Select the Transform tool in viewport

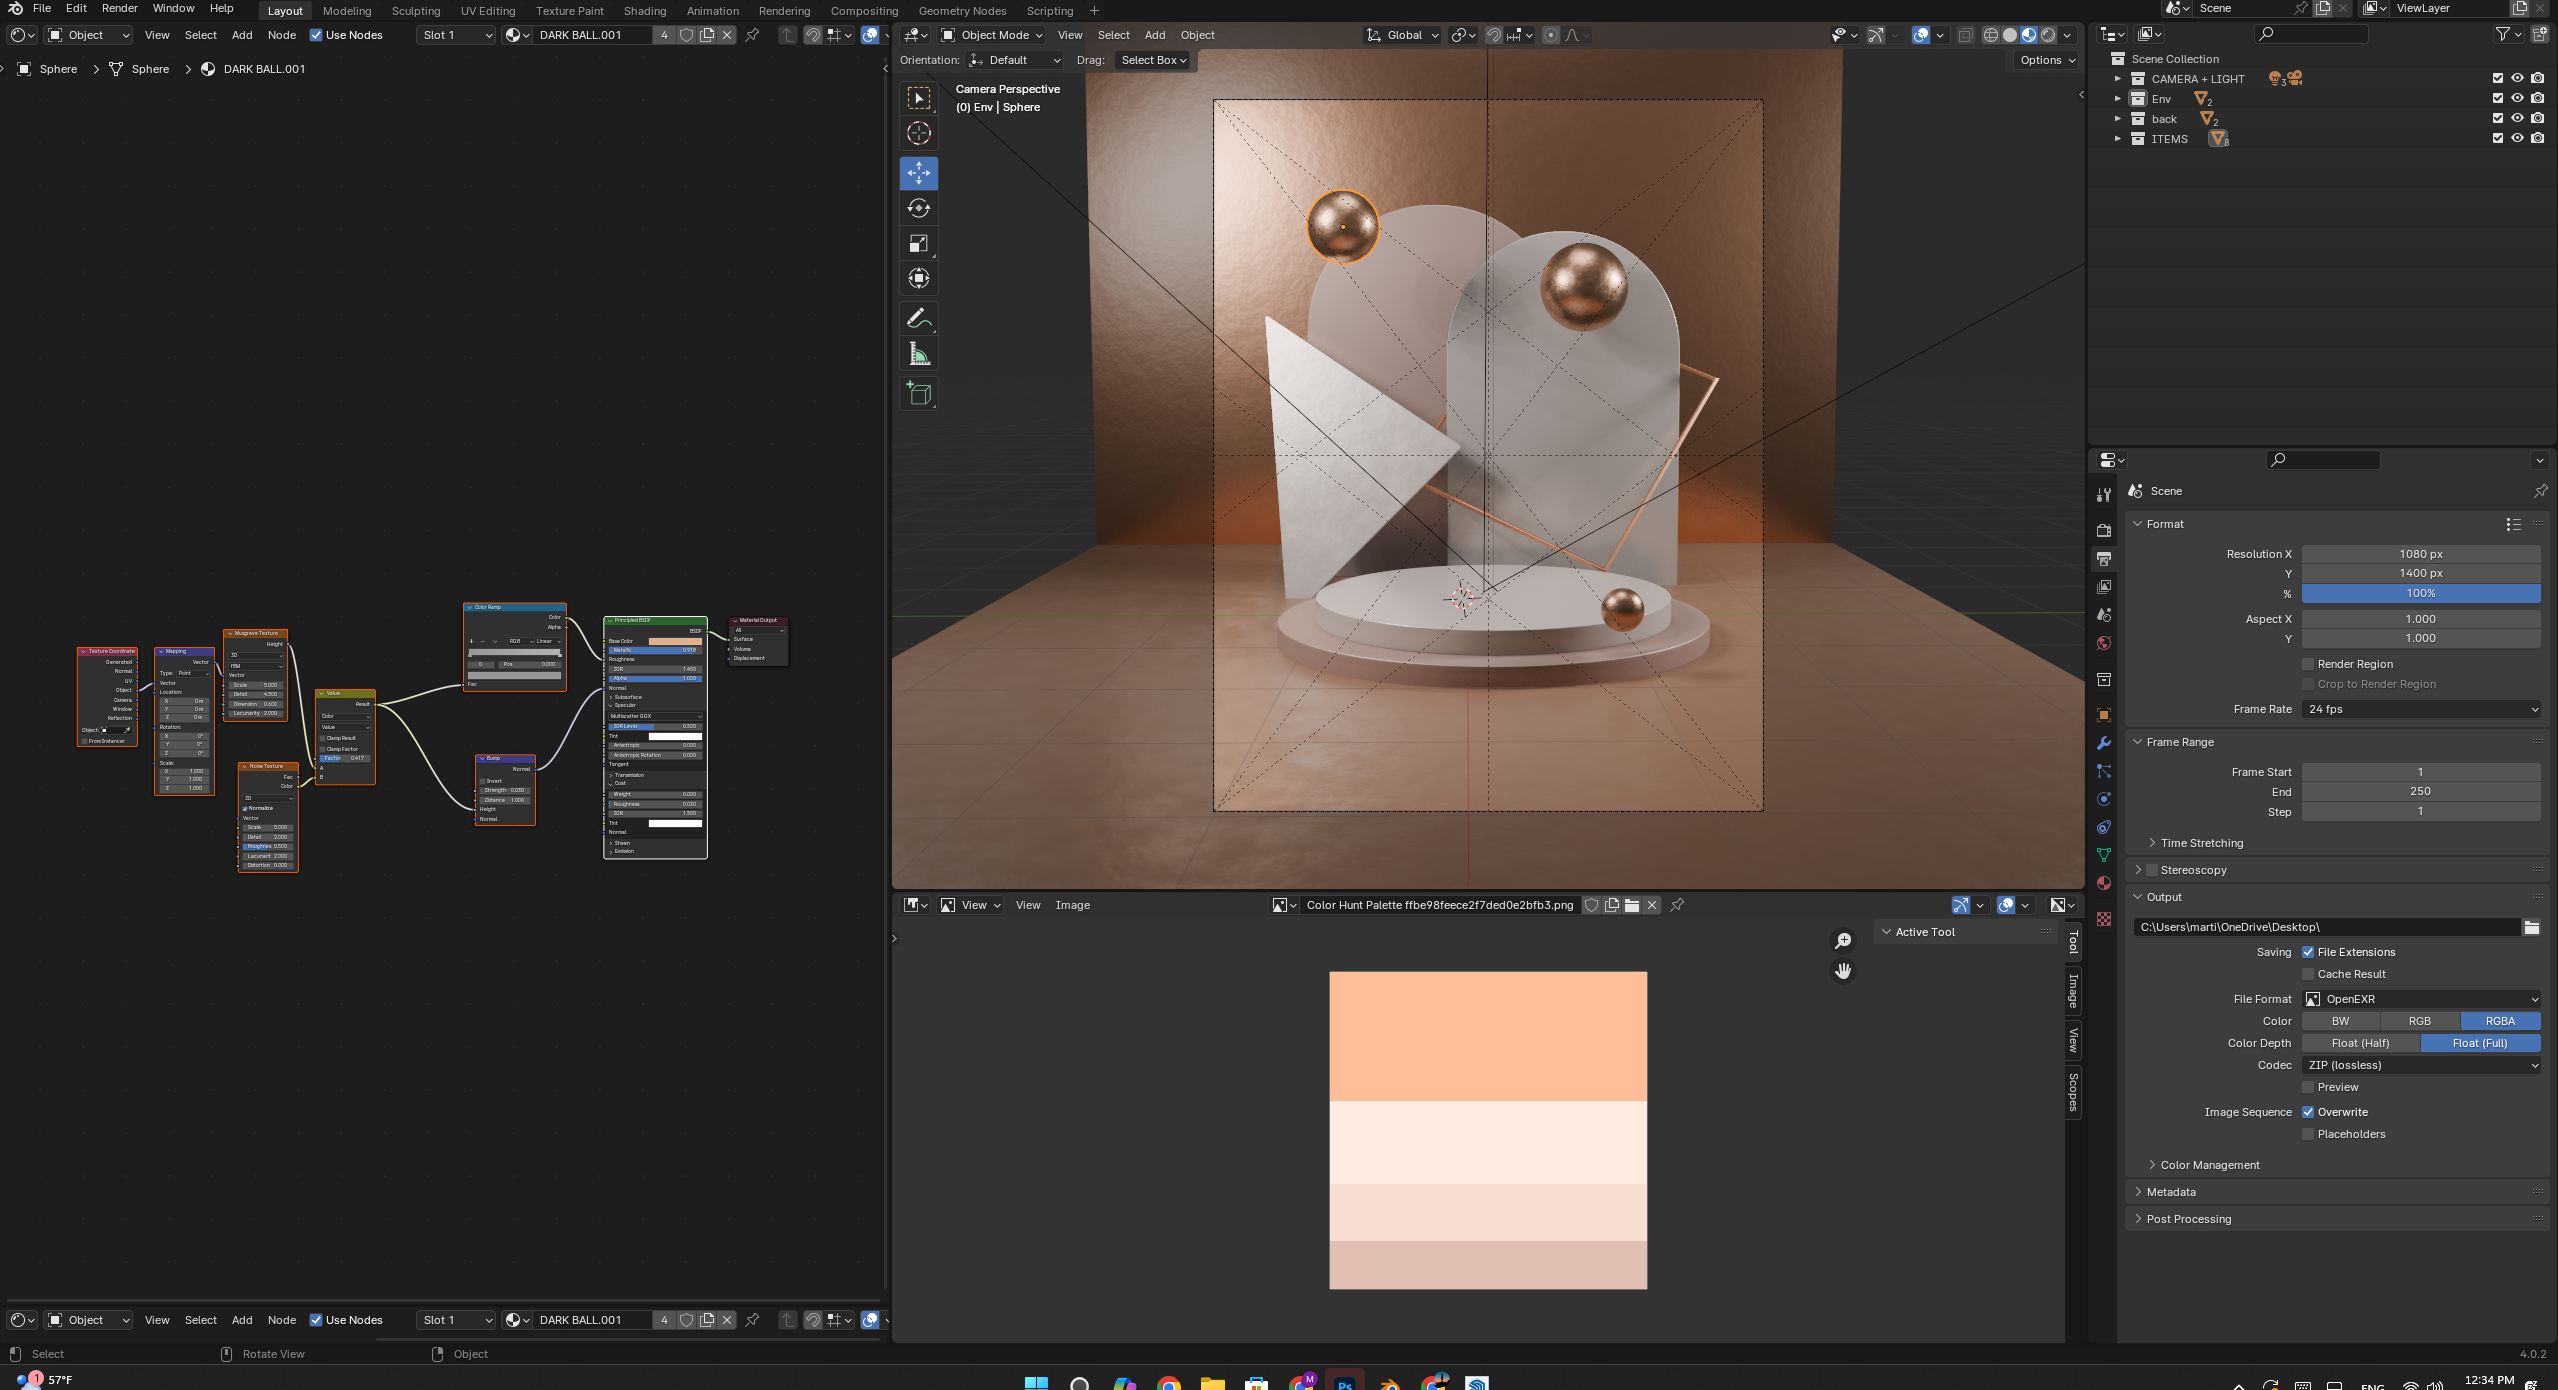point(918,278)
